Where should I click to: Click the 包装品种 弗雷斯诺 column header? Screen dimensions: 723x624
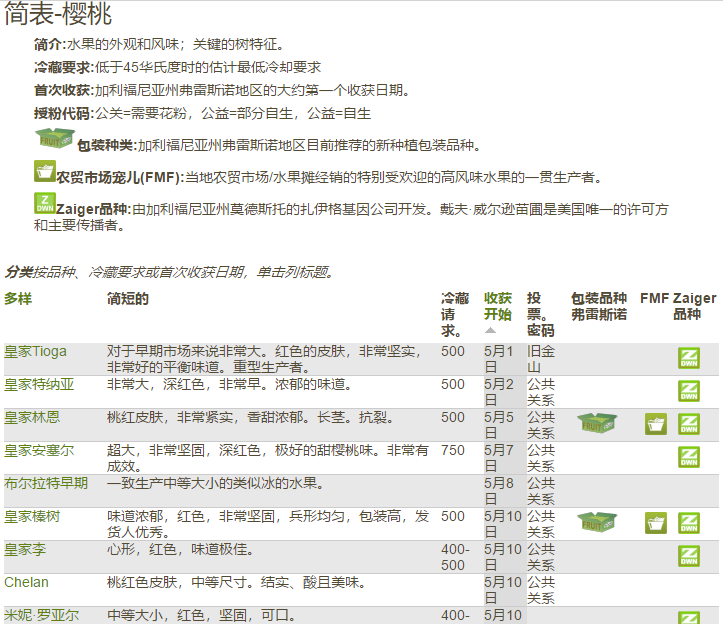pos(598,306)
